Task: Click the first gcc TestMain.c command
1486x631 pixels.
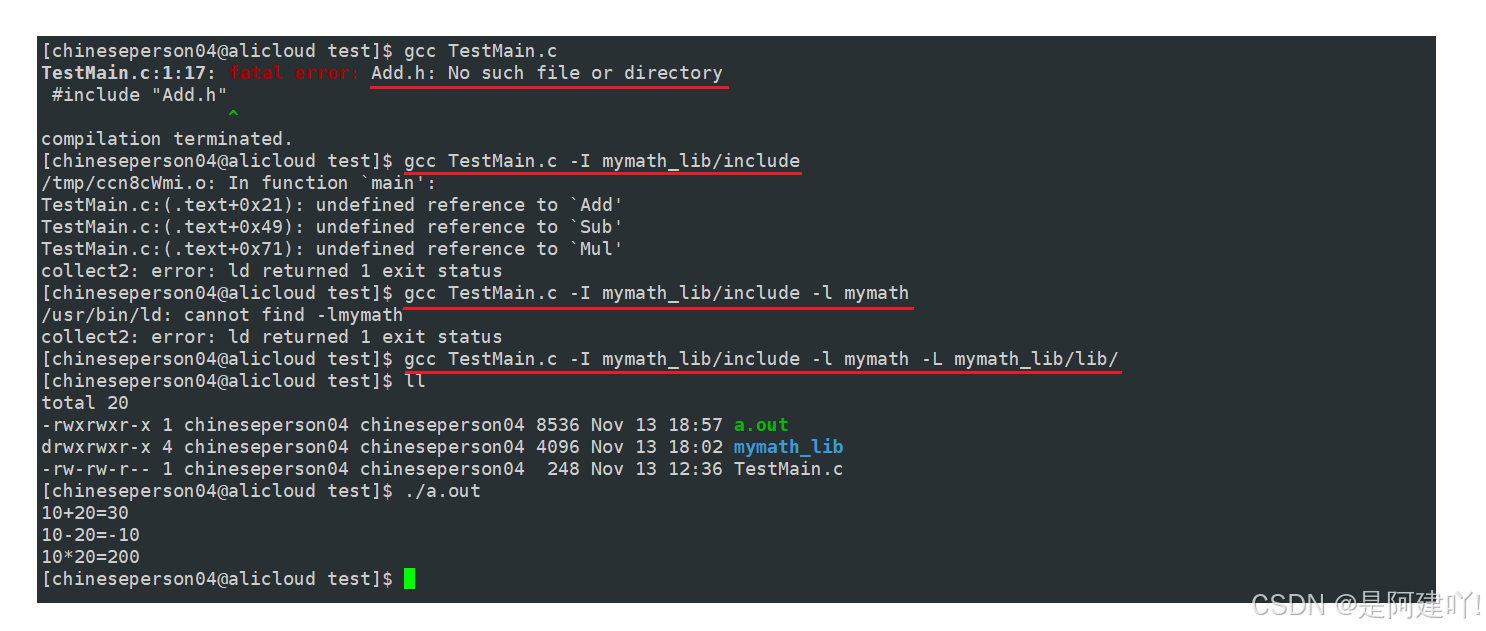Action: click(x=481, y=51)
